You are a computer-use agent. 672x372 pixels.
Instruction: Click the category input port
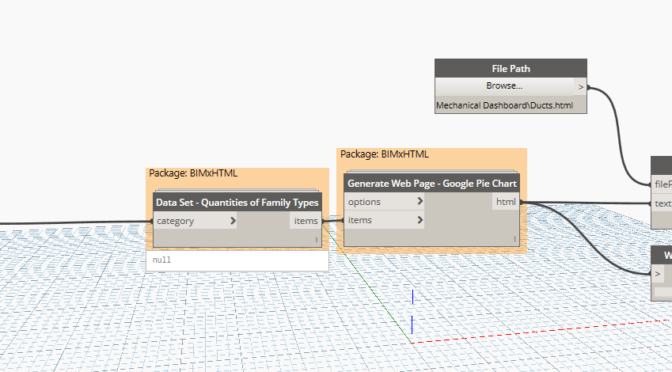tap(195, 221)
